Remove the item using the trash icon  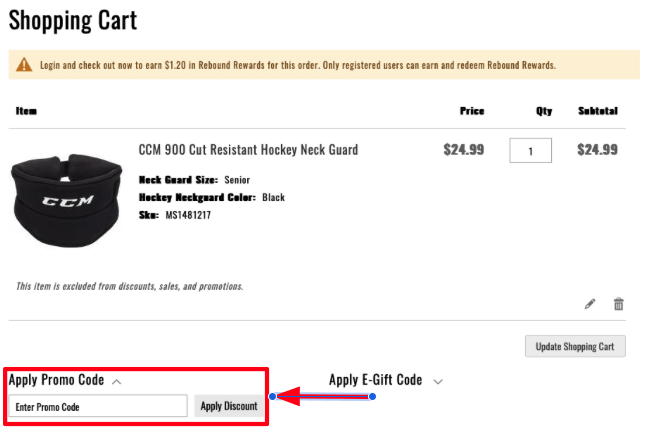pos(618,304)
